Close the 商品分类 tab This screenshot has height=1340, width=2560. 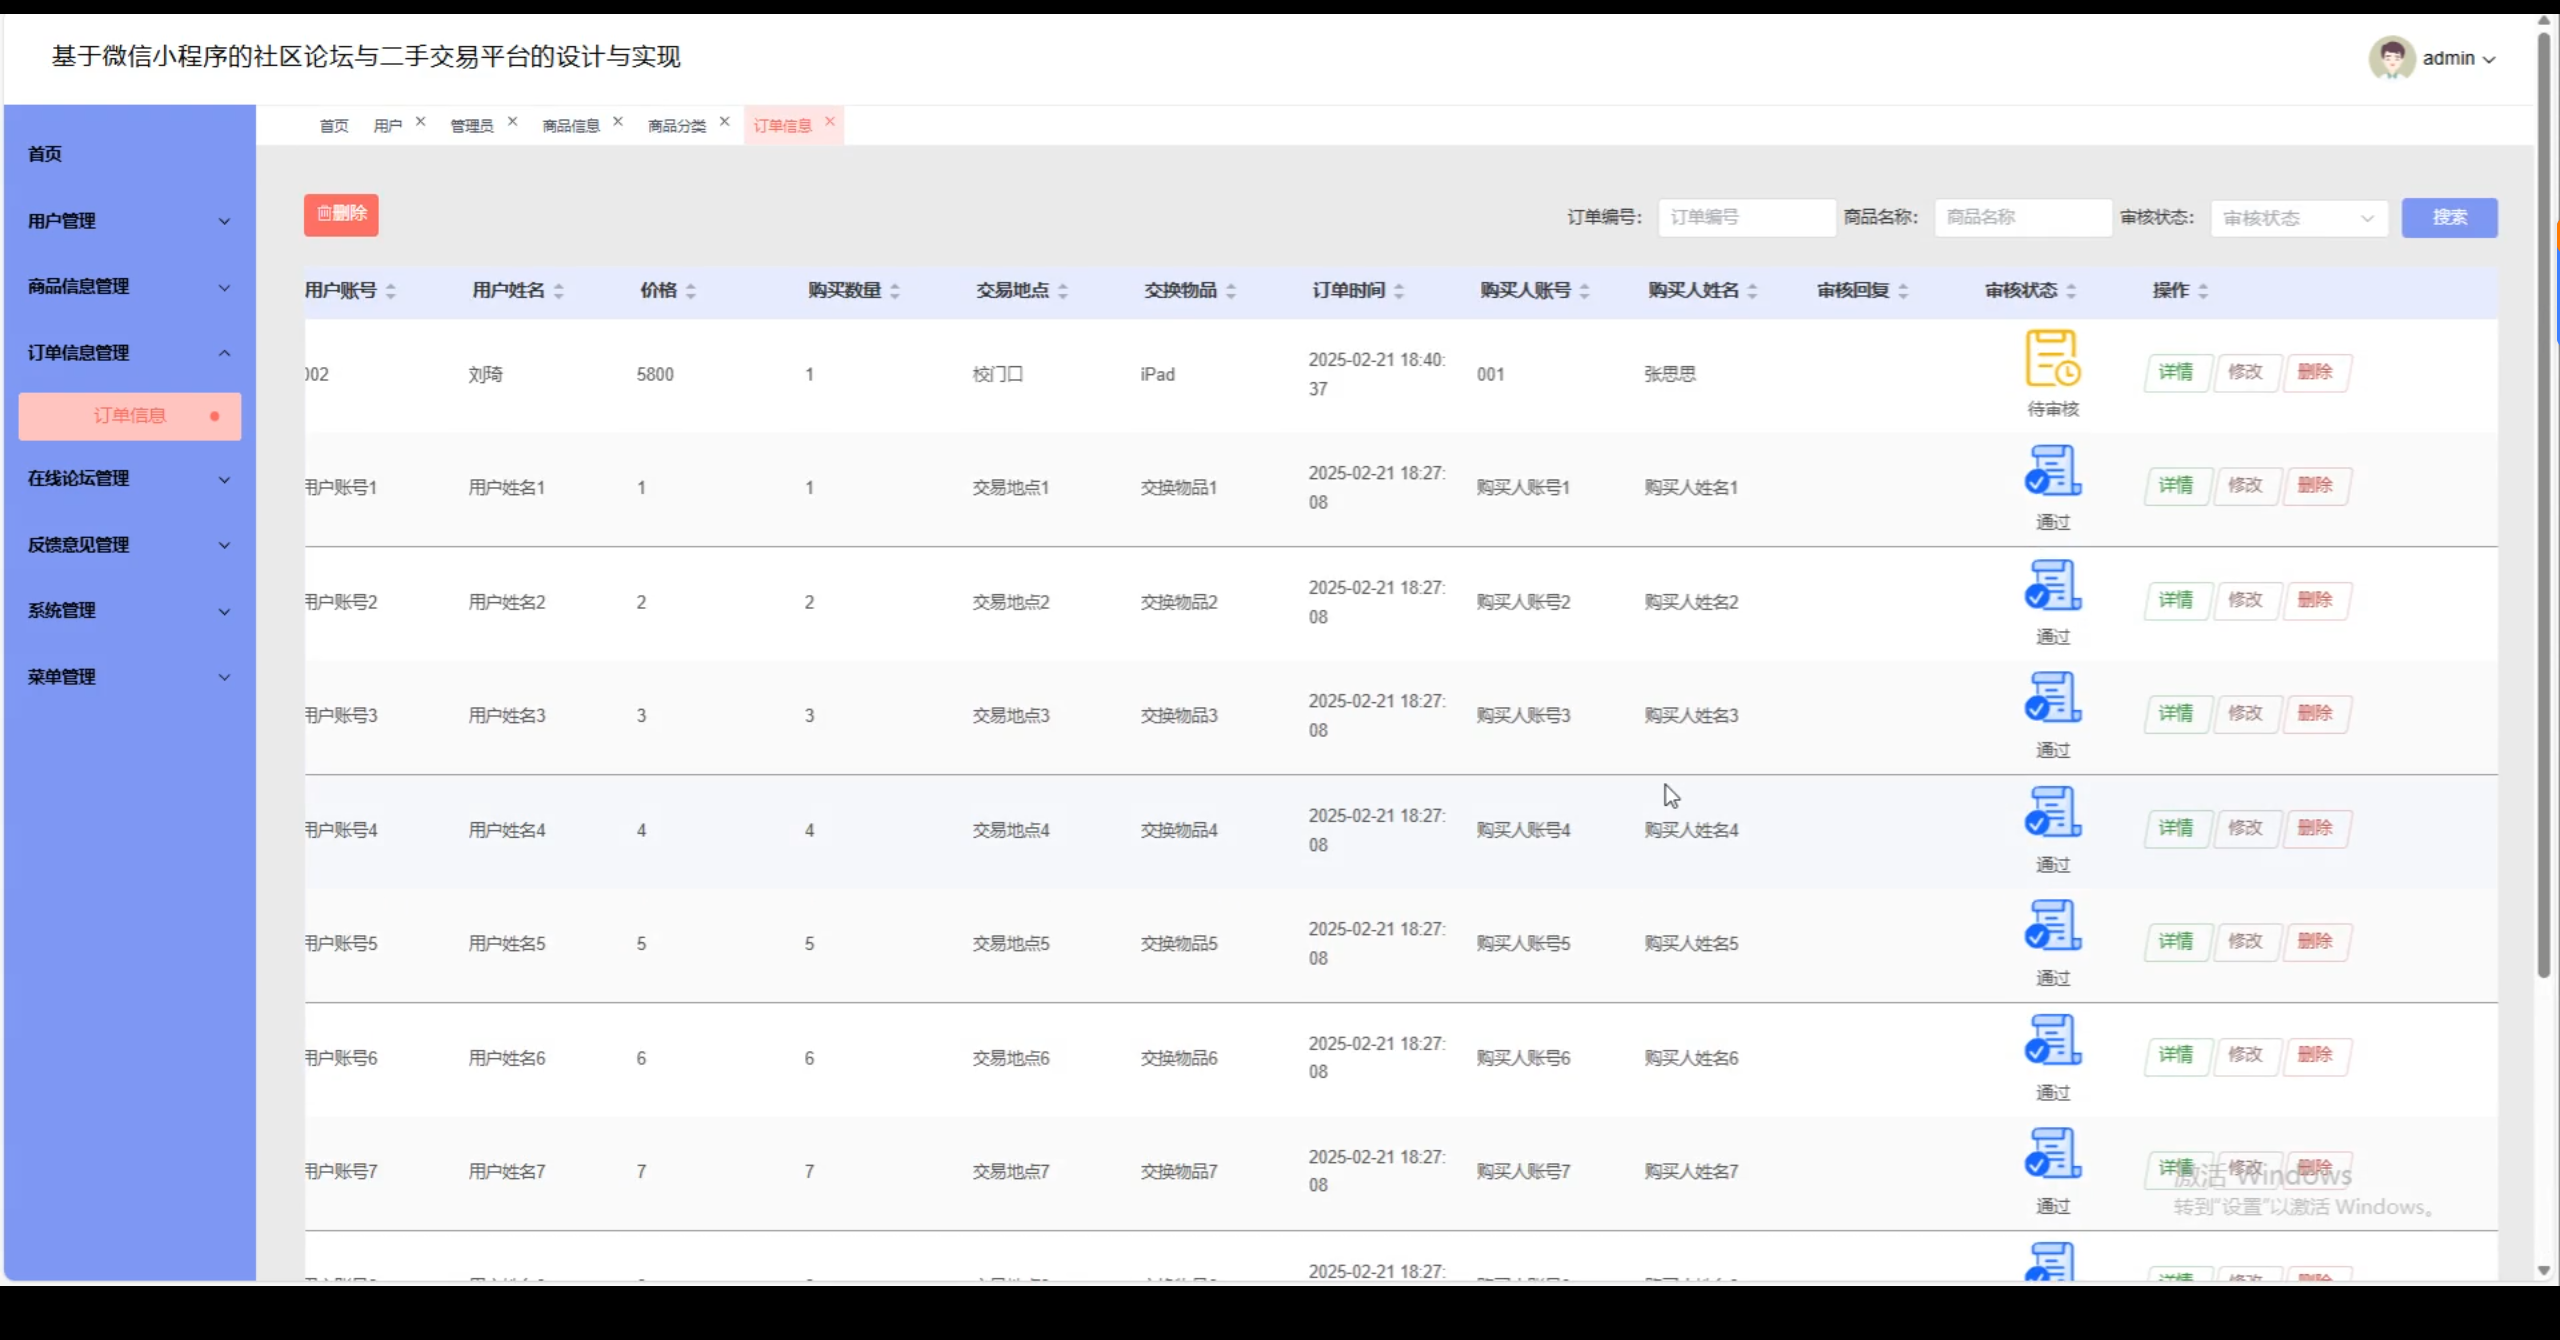point(725,122)
